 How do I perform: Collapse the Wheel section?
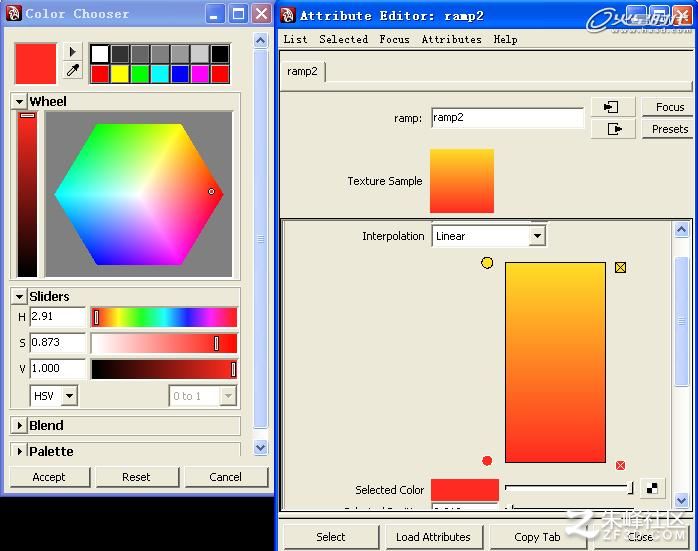(x=19, y=101)
